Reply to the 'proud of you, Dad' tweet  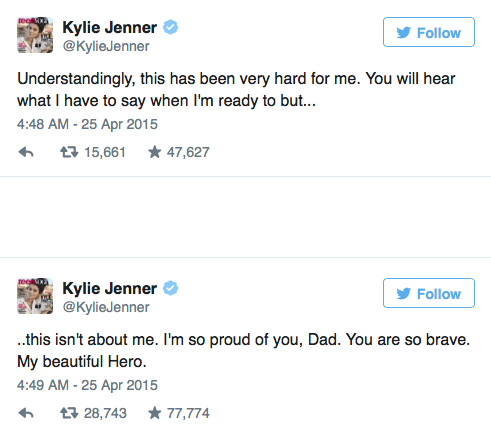(x=26, y=413)
